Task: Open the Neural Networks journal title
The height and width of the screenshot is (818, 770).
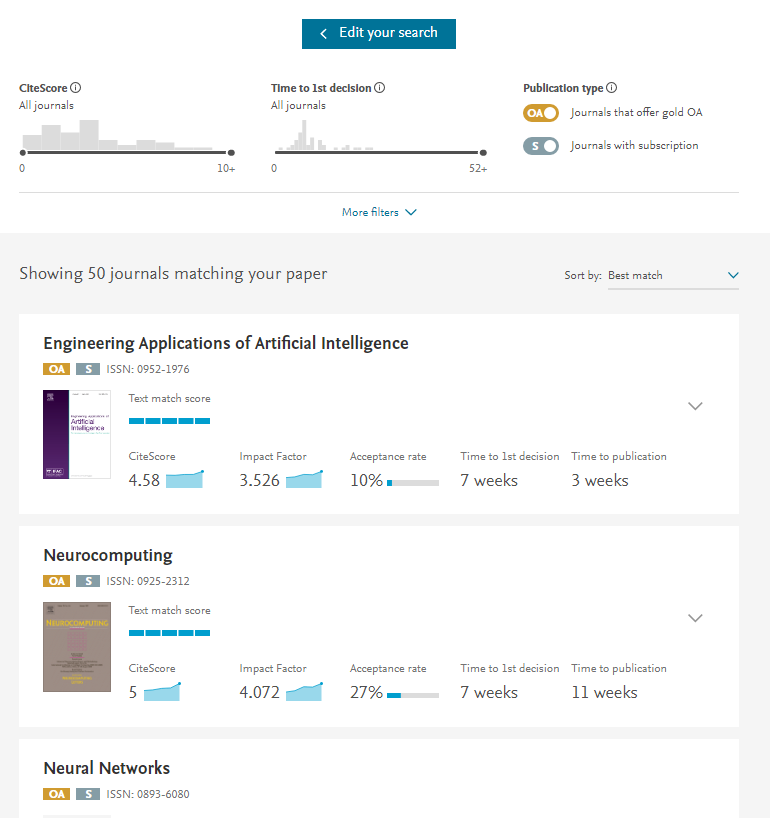Action: point(107,768)
